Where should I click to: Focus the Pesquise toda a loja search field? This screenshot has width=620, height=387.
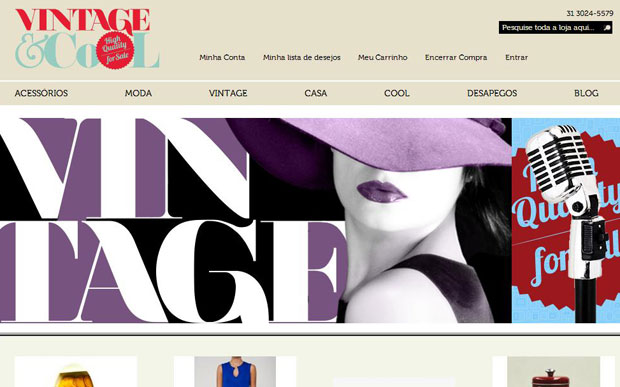coord(550,28)
